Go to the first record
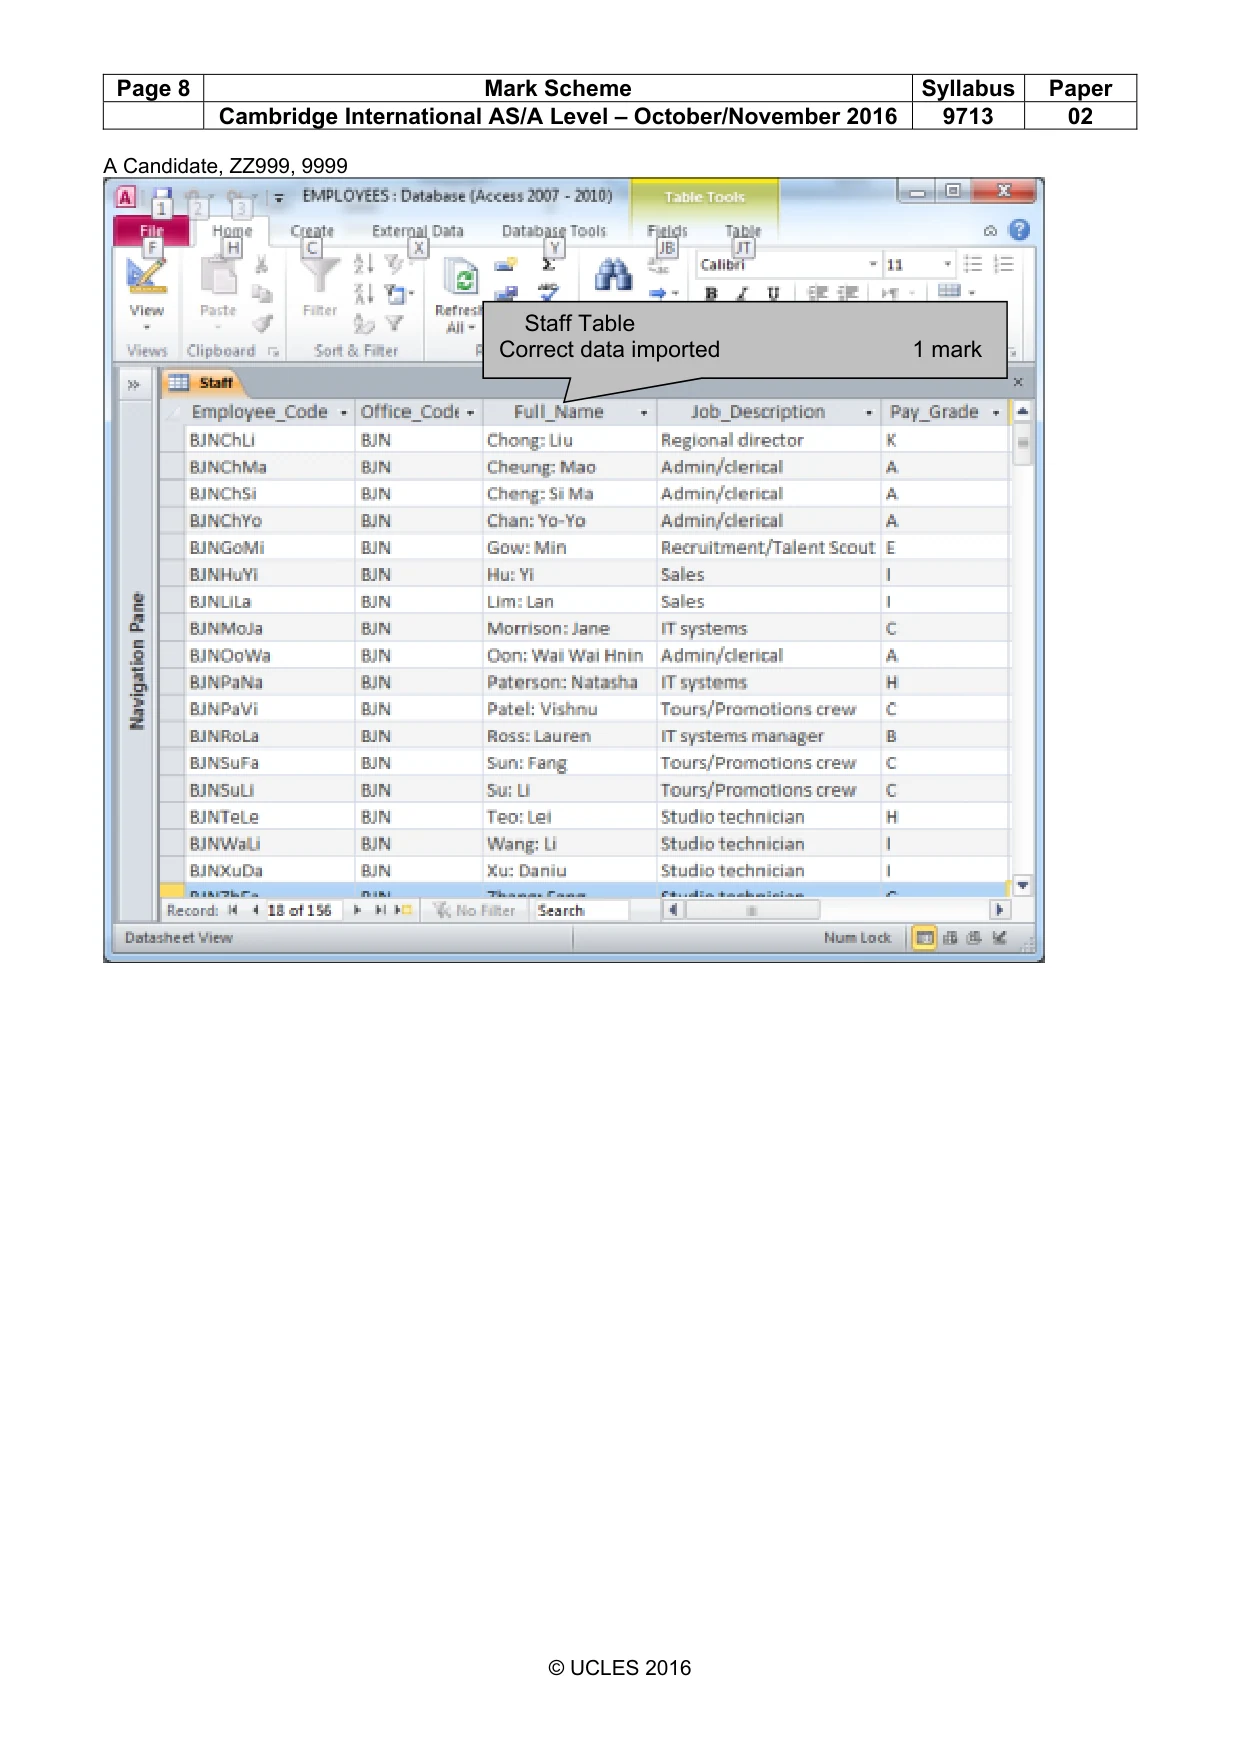The width and height of the screenshot is (1240, 1755). tap(233, 910)
